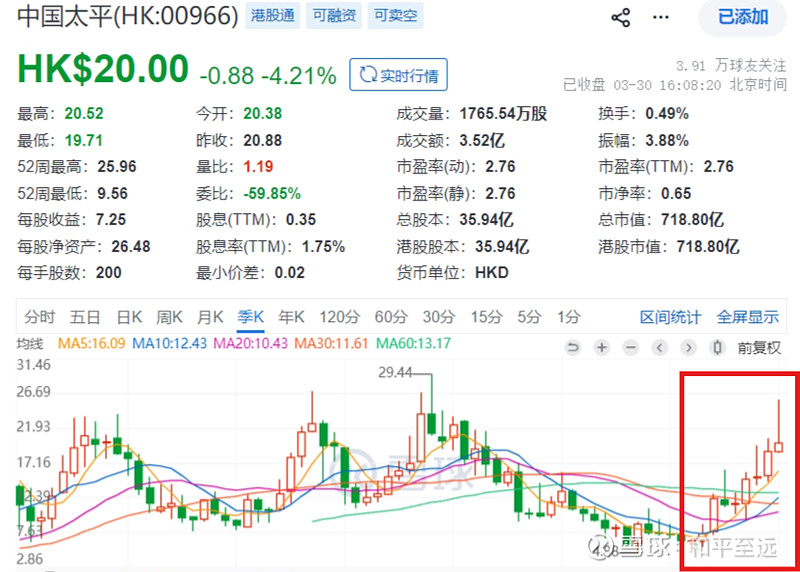
Task: Select the 年K chart tab
Action: (x=291, y=317)
